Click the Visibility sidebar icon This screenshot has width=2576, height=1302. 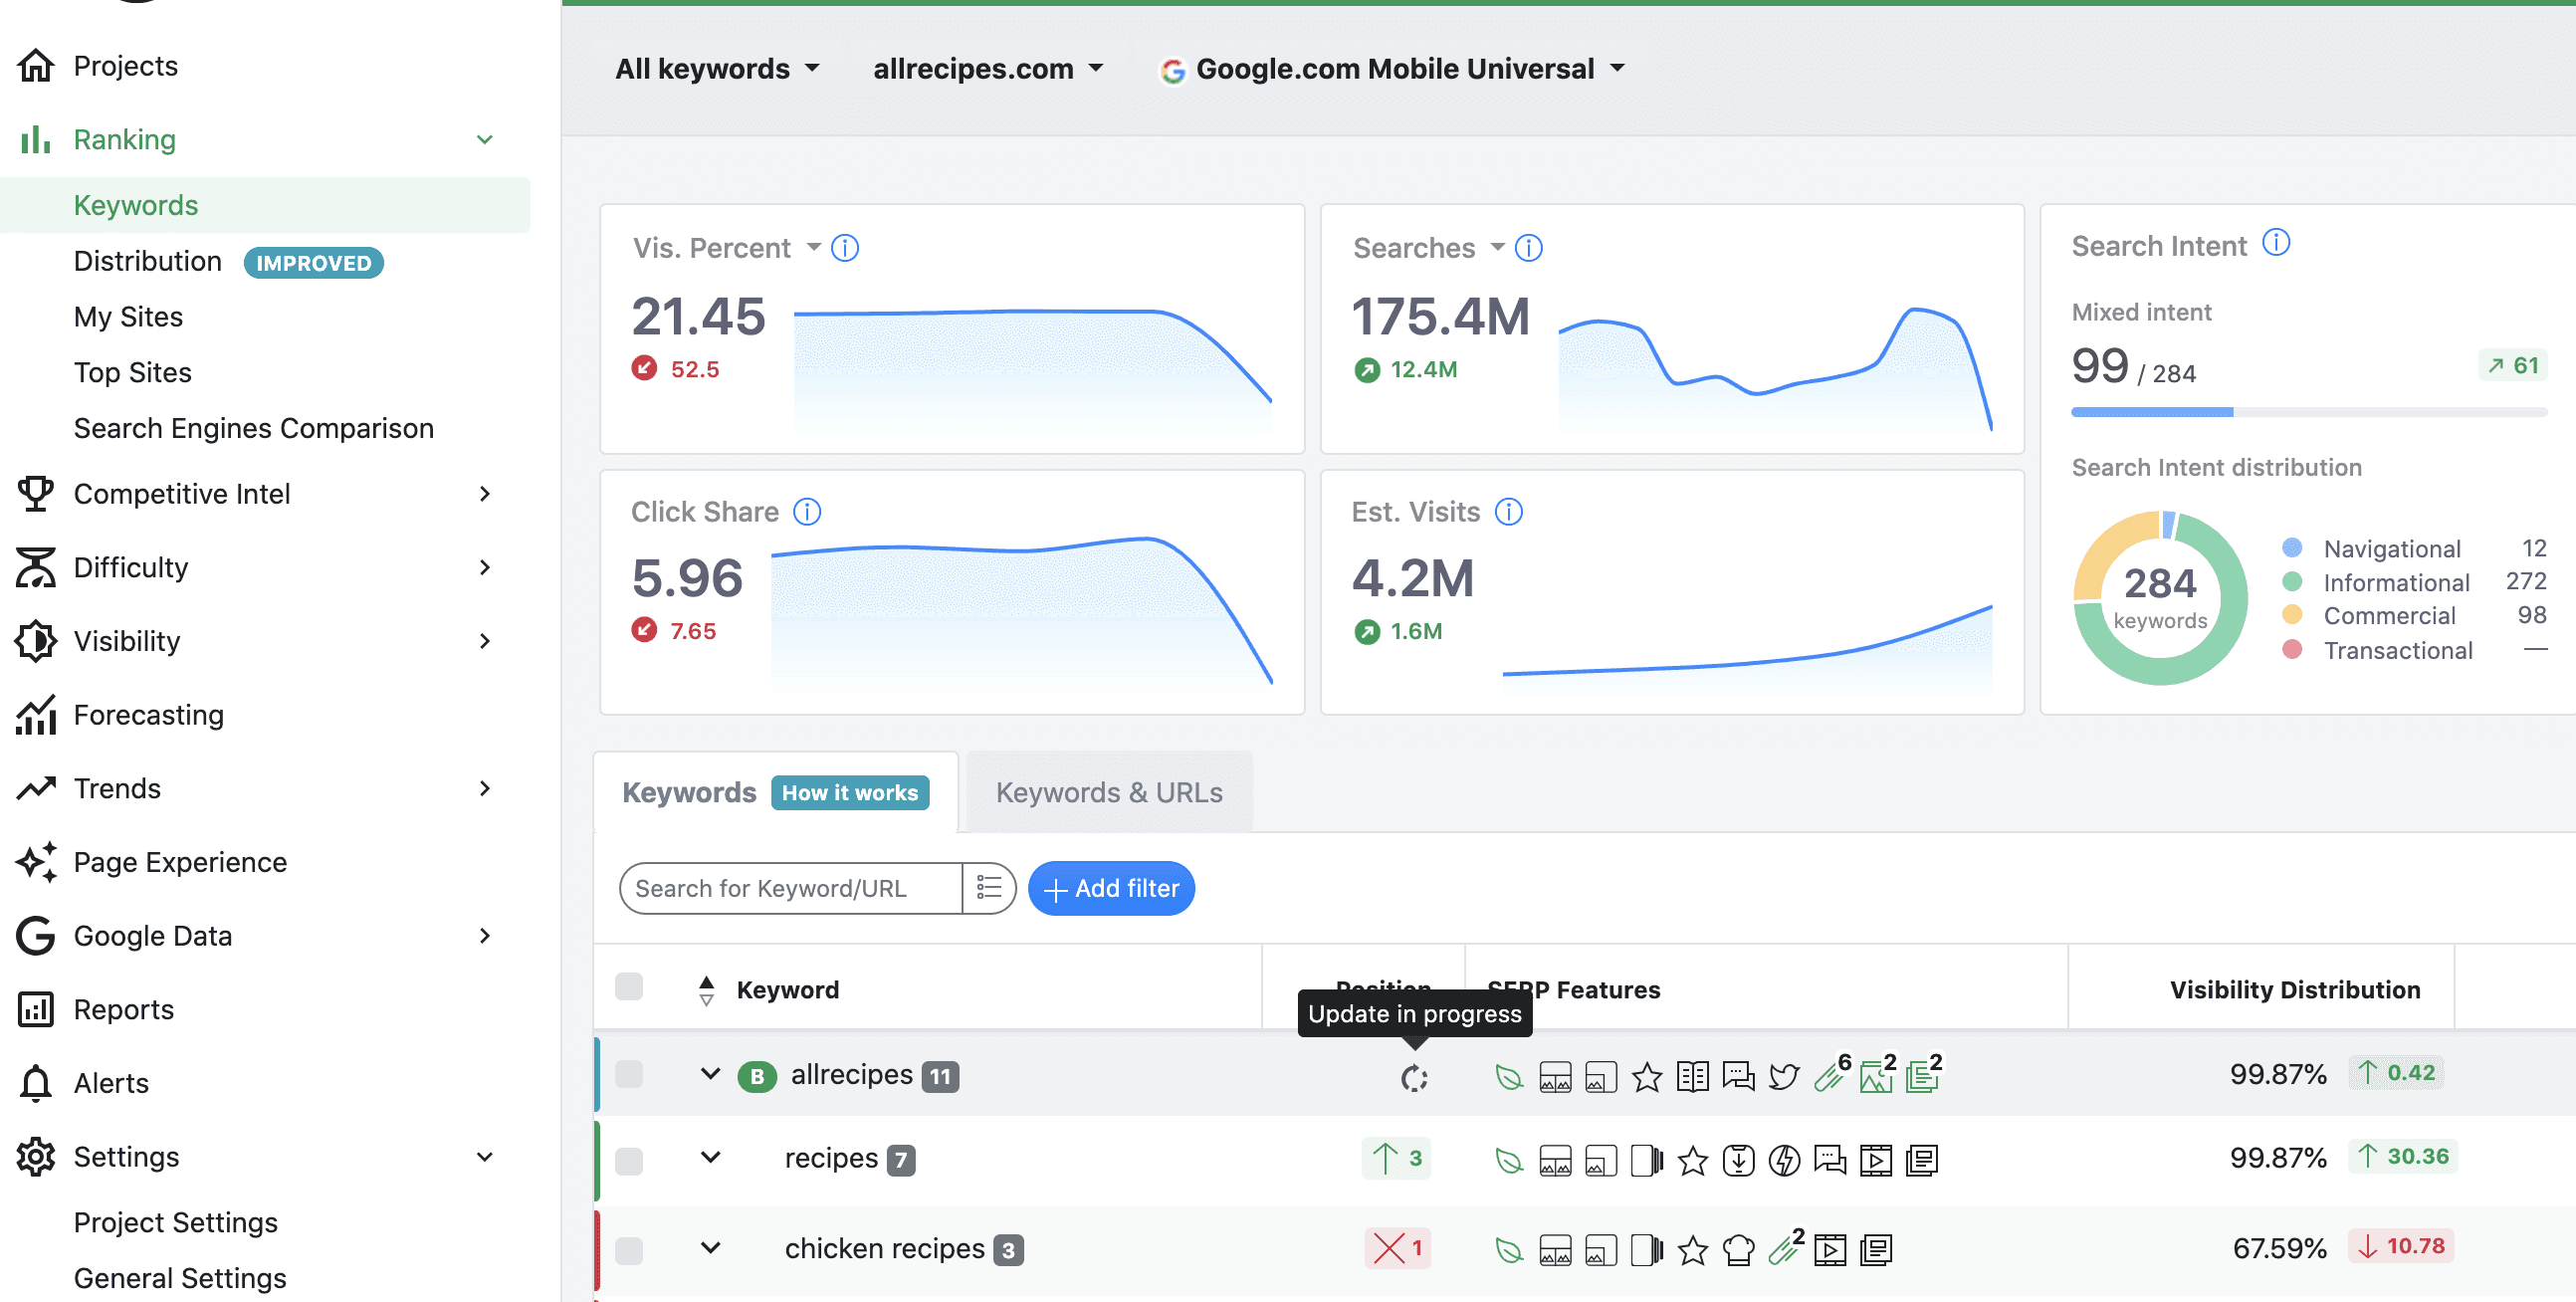(x=36, y=641)
